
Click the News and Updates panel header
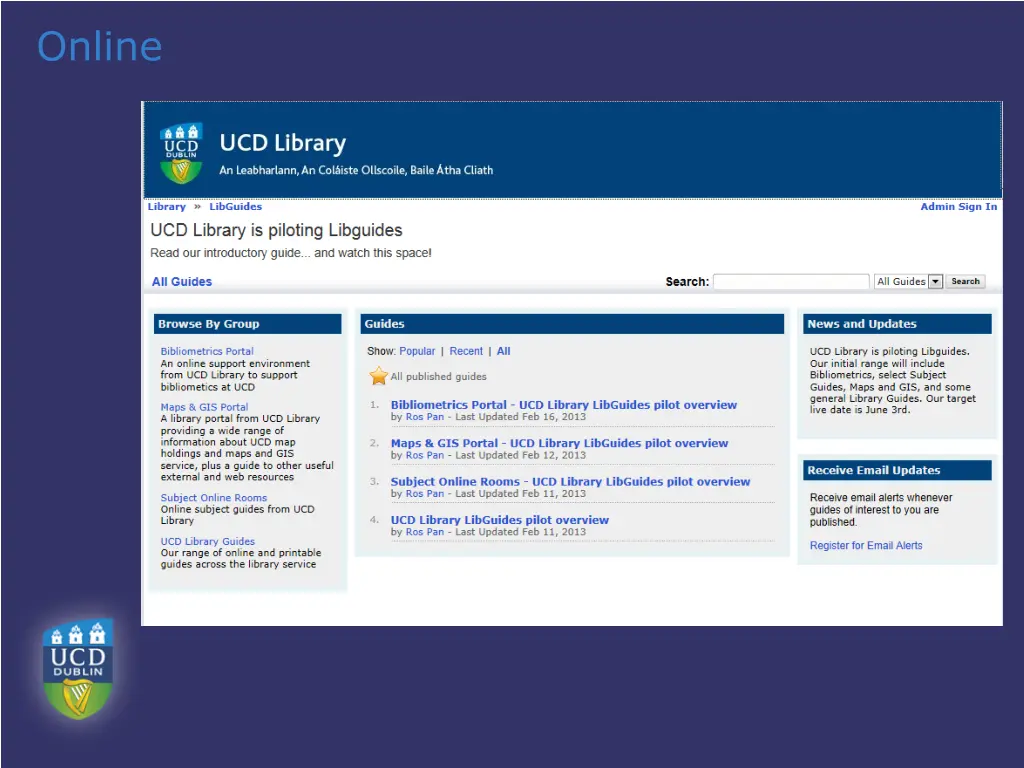pos(897,324)
